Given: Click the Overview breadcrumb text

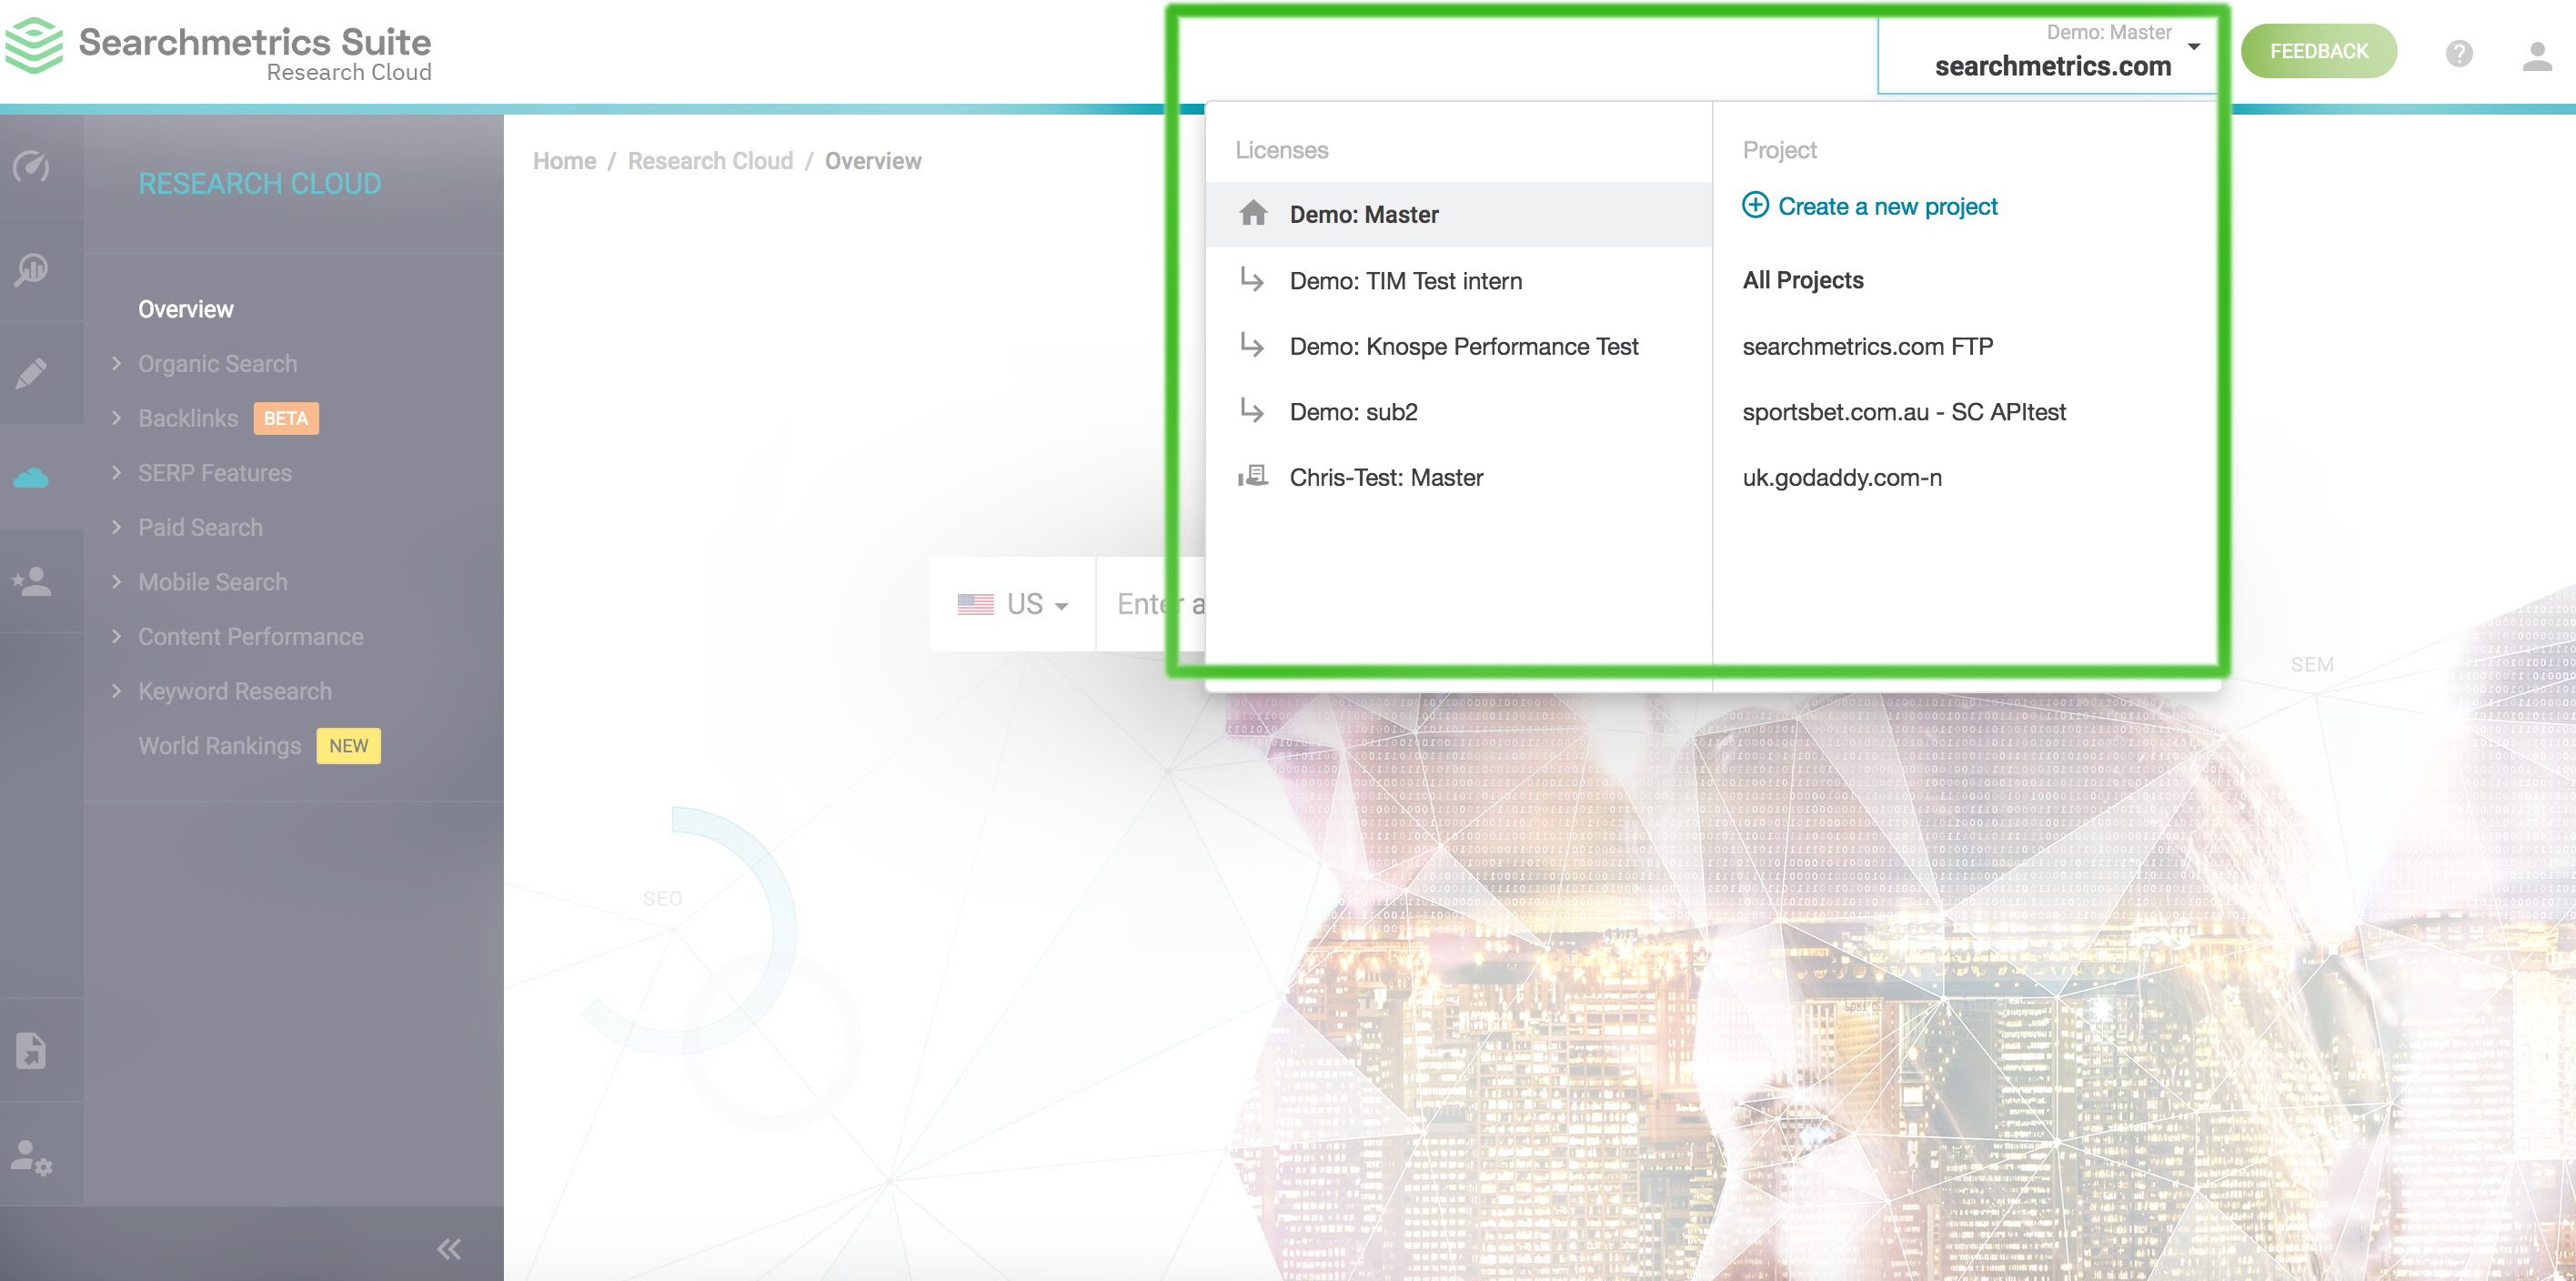Looking at the screenshot, I should click(873, 161).
